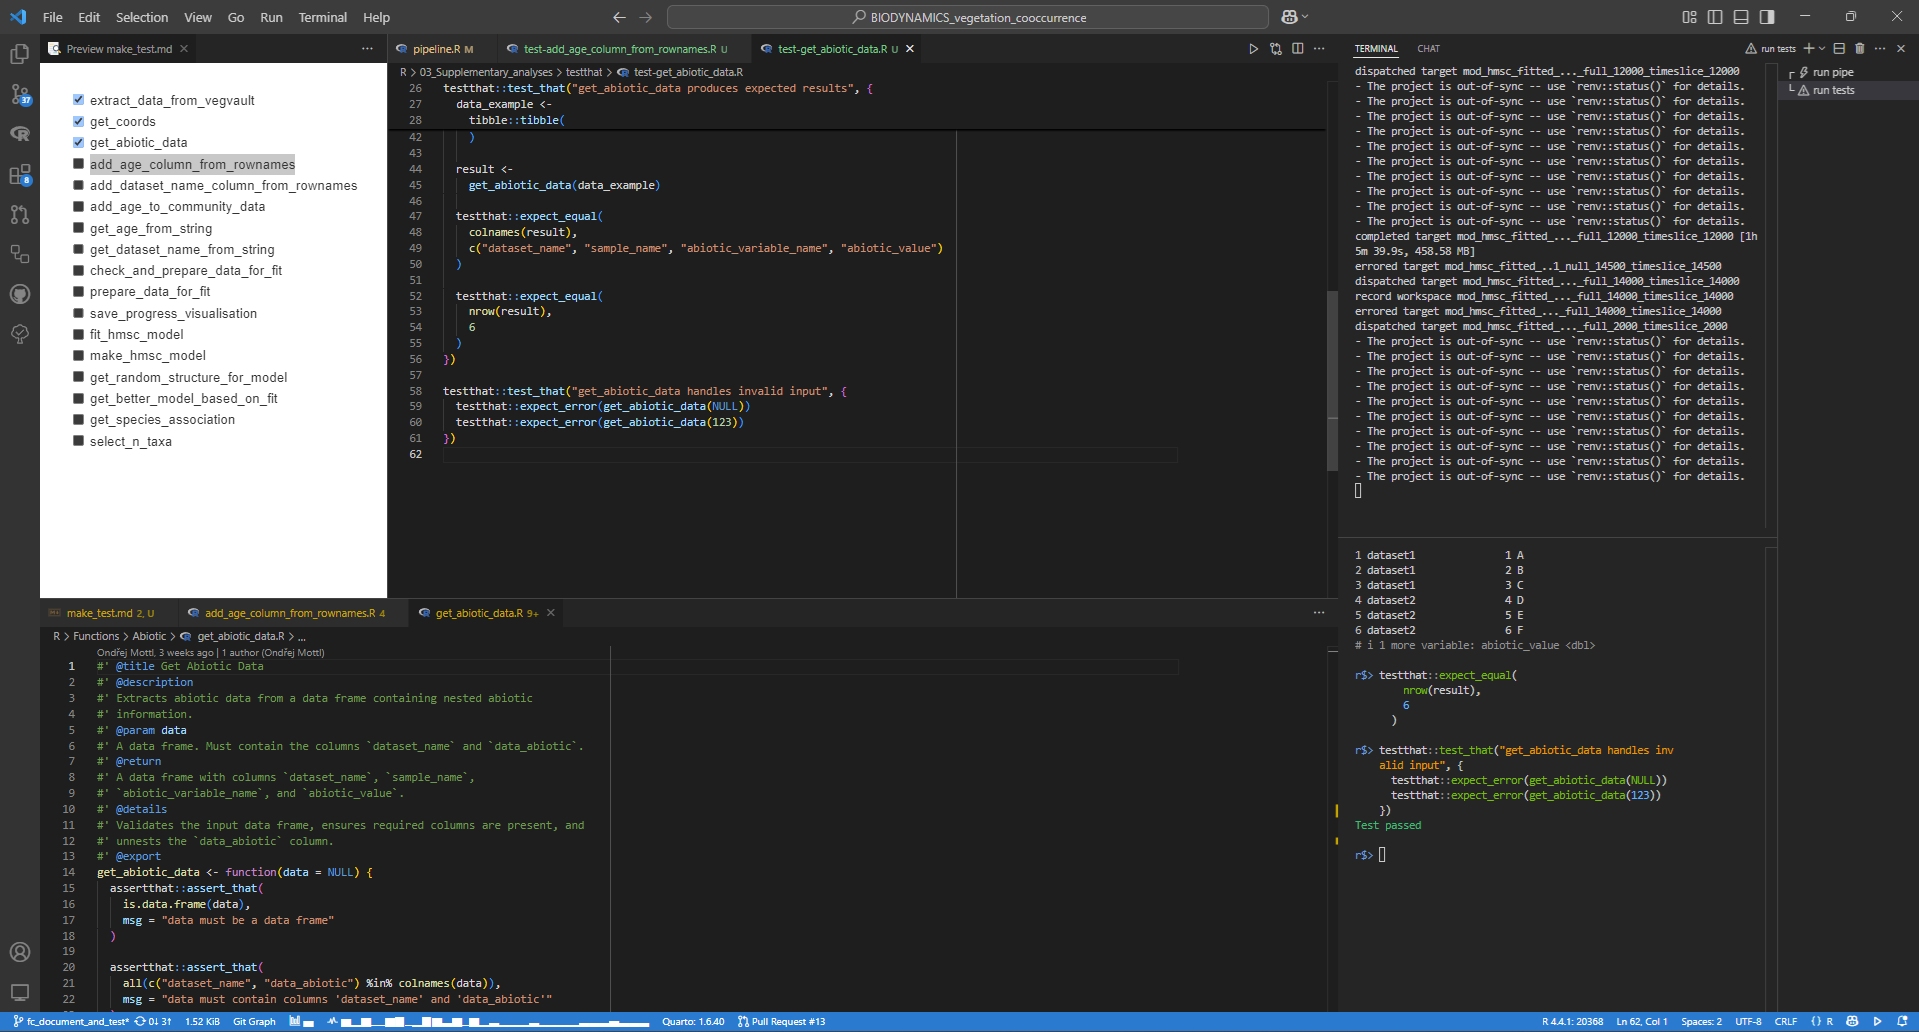Open the Abiotic breadcrumb folder dropdown

tap(149, 636)
